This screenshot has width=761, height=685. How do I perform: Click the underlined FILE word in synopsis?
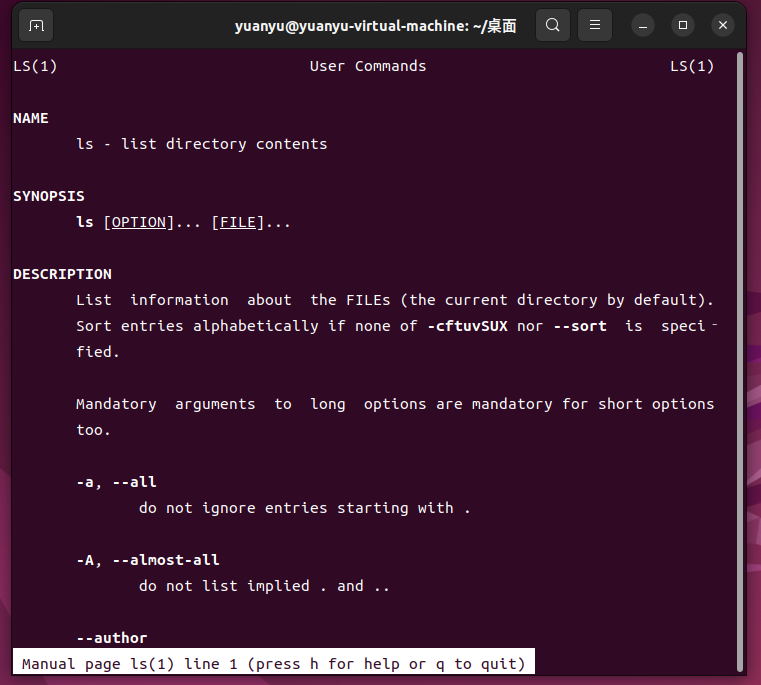point(237,222)
